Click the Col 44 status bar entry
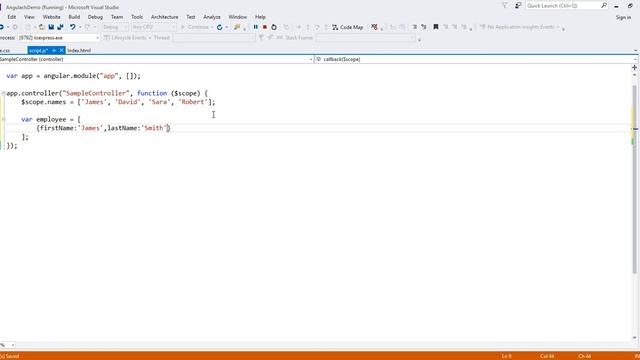640x360 pixels. coord(547,356)
